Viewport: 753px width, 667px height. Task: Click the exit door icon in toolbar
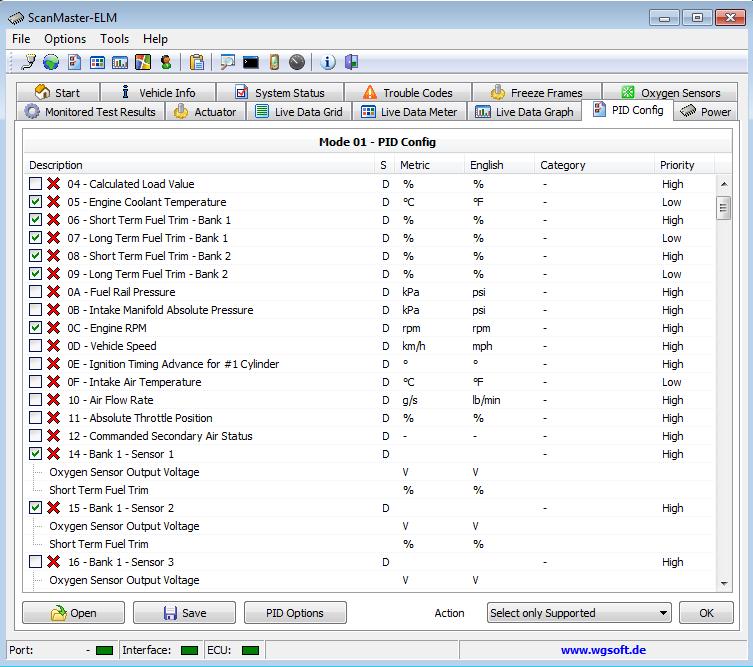click(x=351, y=62)
